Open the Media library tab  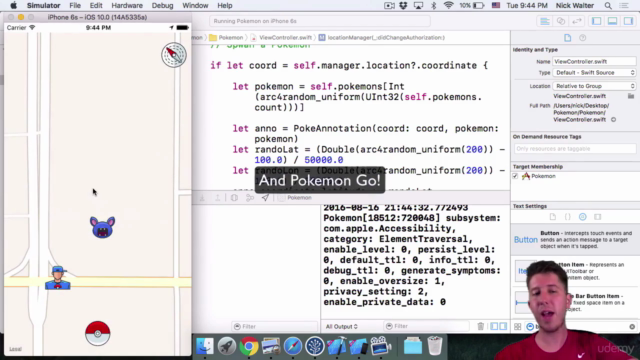[598, 217]
